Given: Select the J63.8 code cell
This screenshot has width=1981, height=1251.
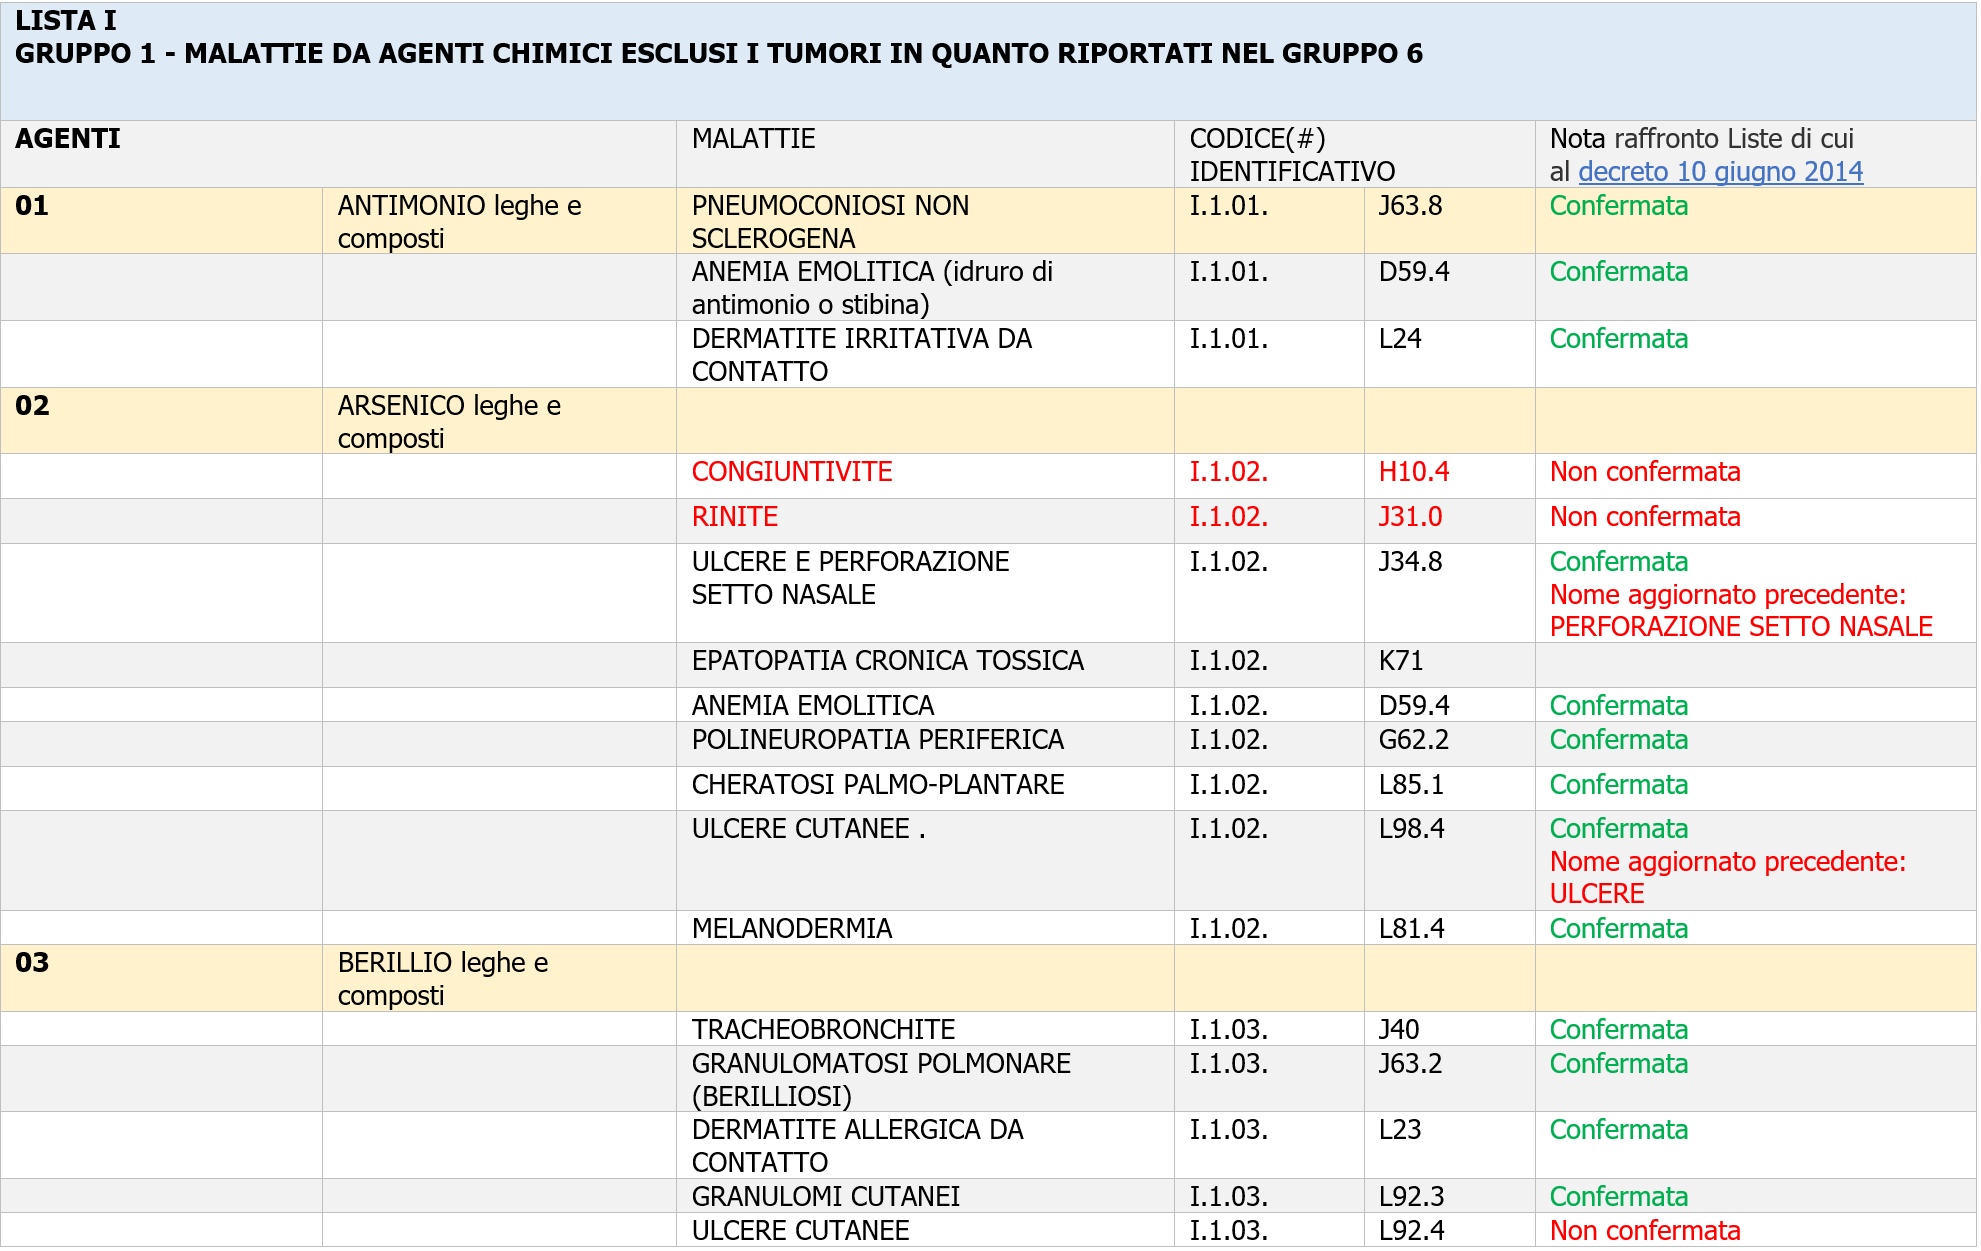Looking at the screenshot, I should tap(1410, 206).
